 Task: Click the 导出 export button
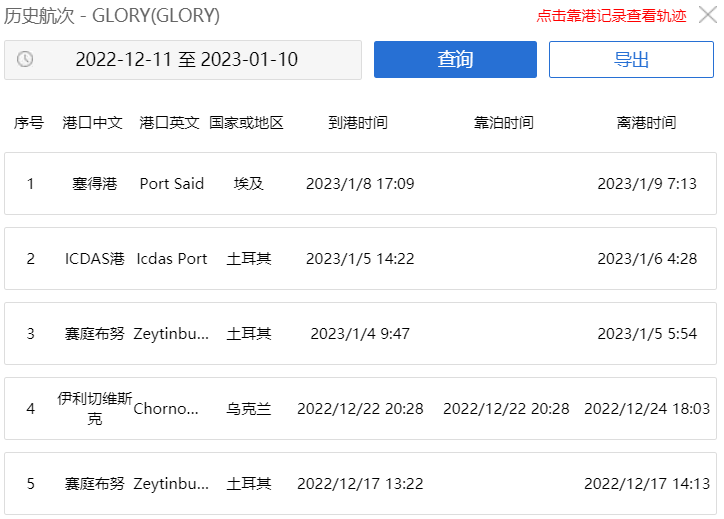(x=631, y=60)
